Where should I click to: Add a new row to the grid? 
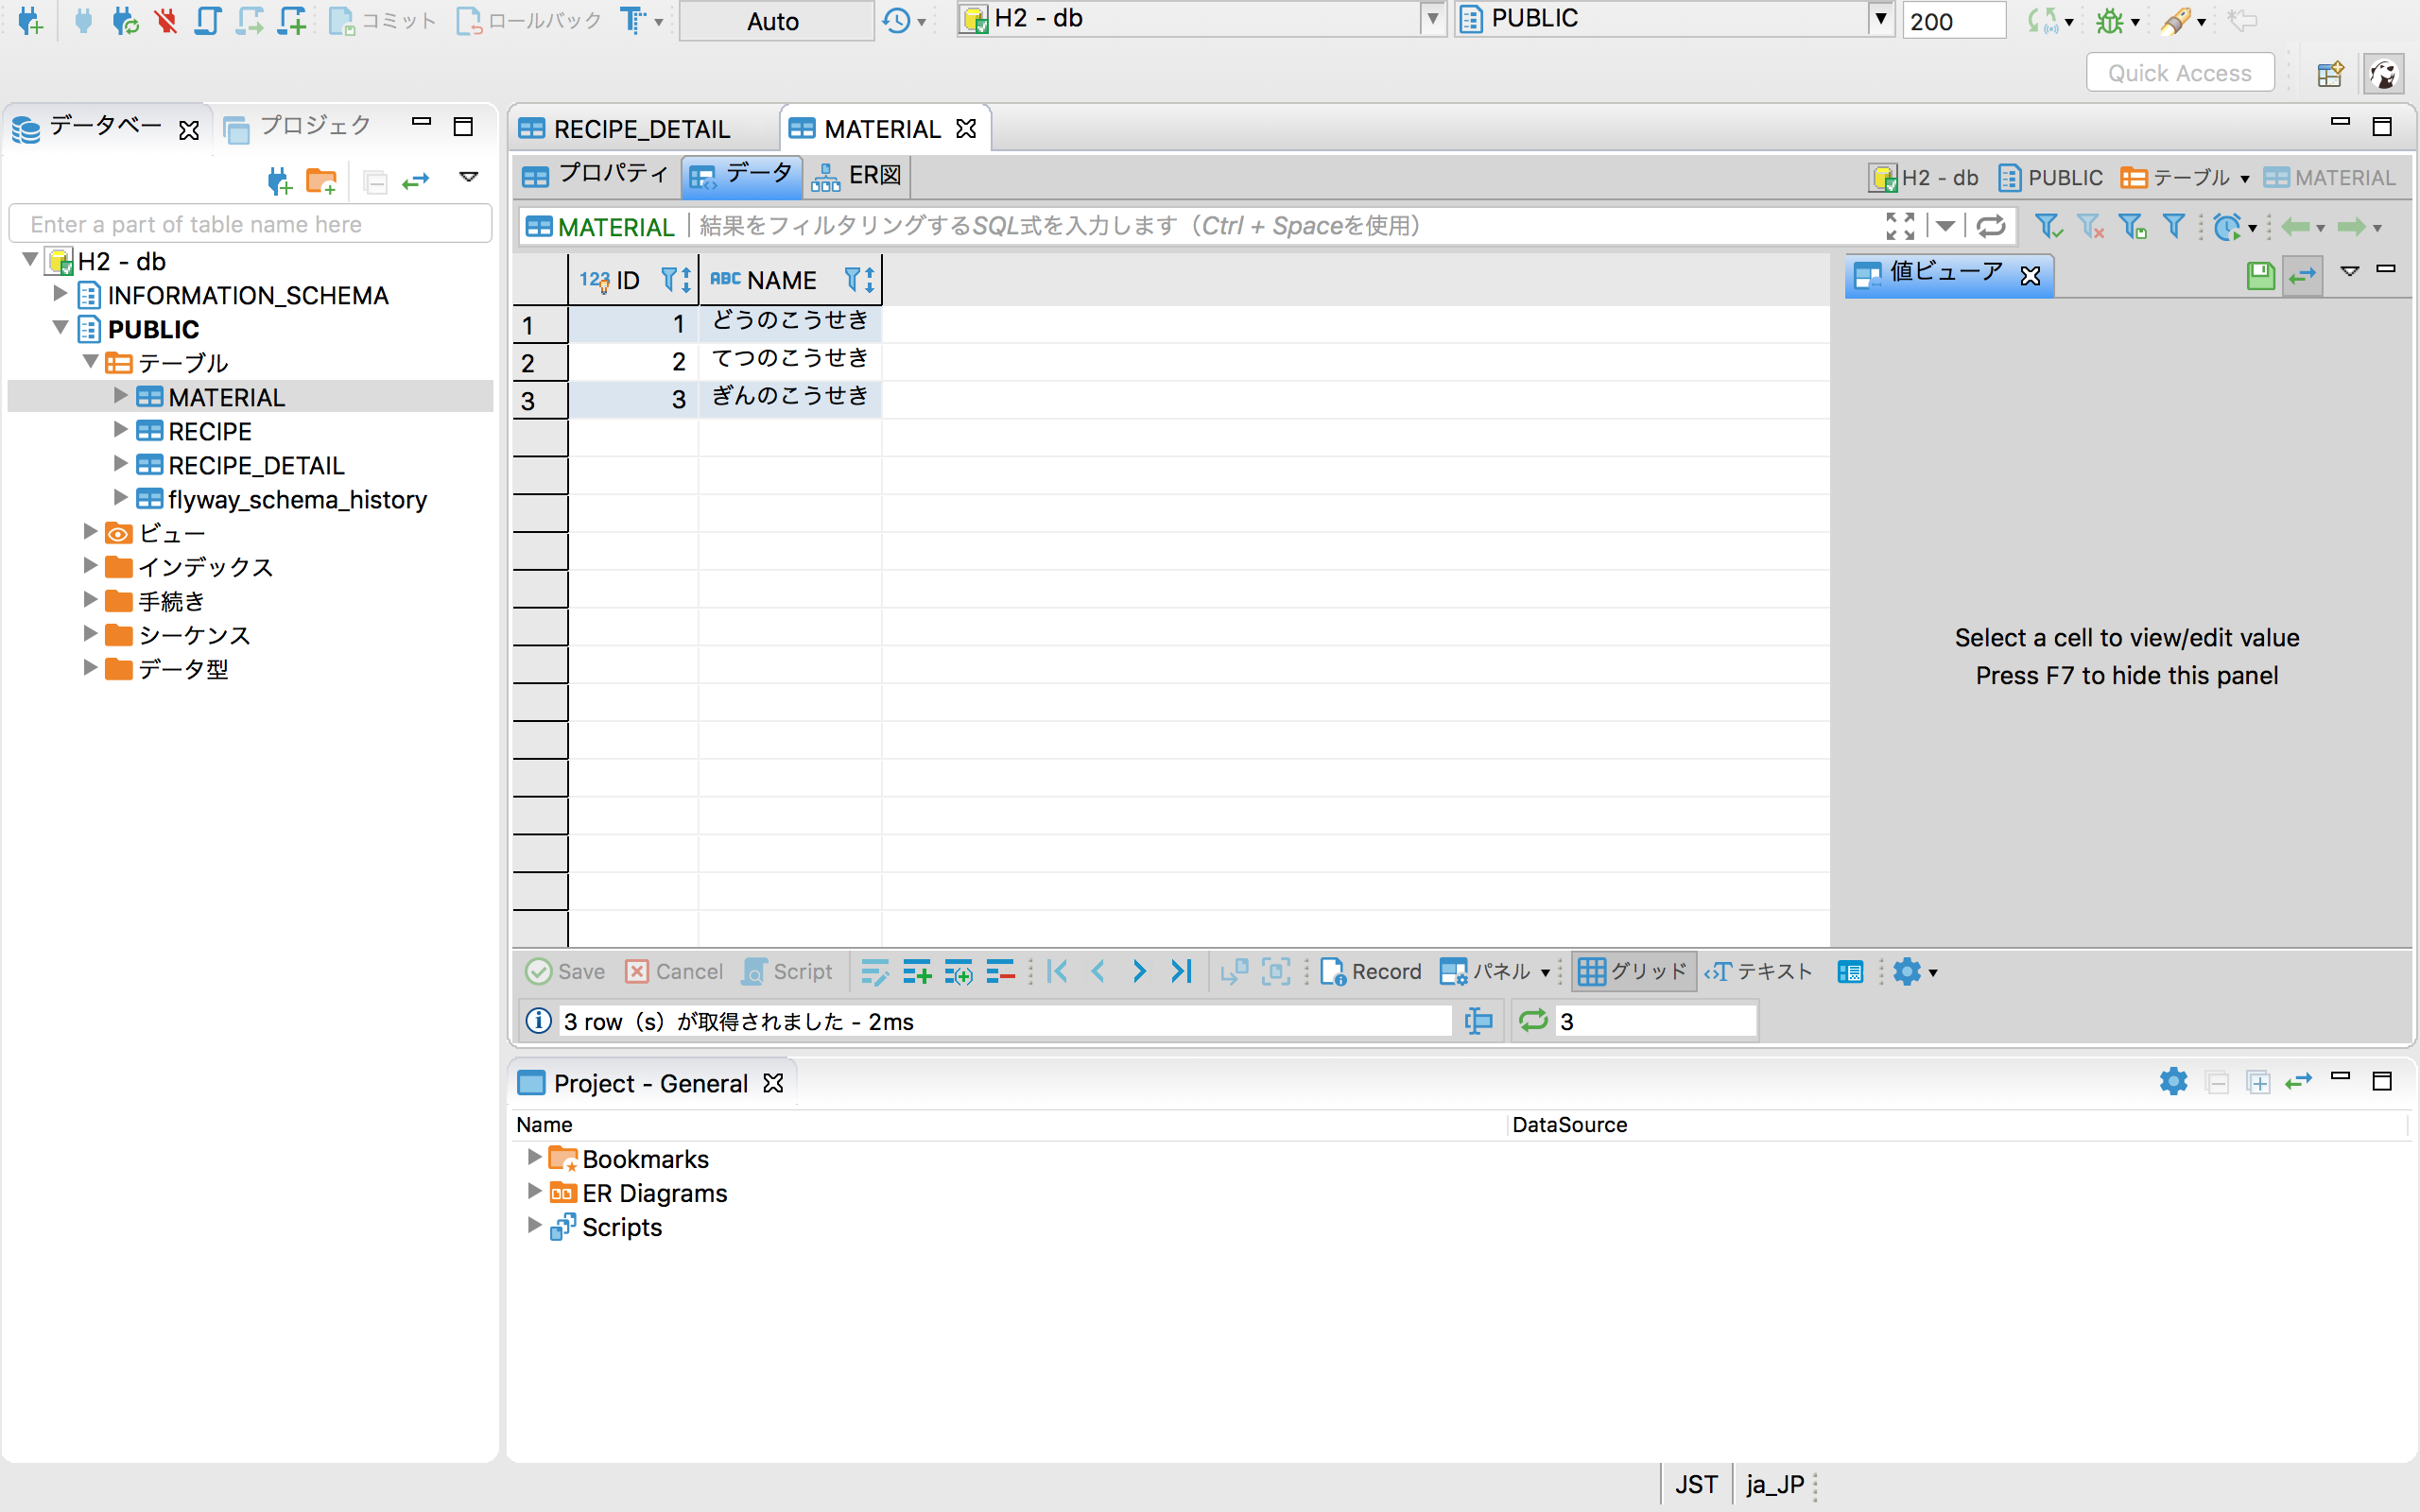(917, 971)
